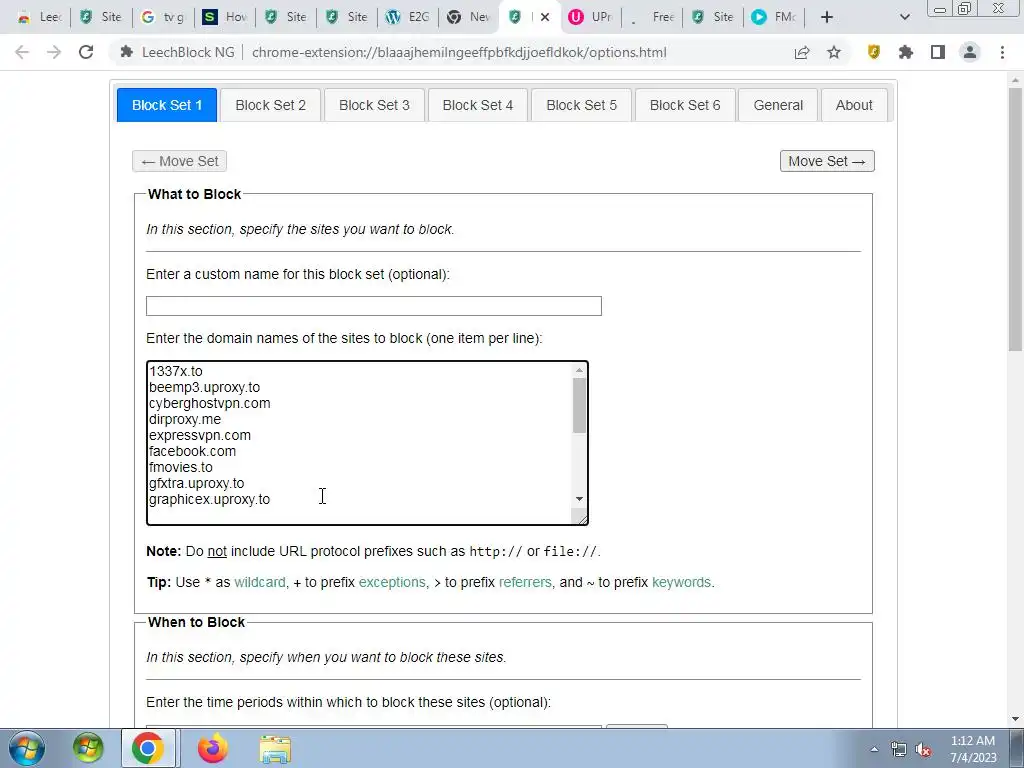Click the textarea resize grip corner
1024x768 pixels.
pyautogui.click(x=580, y=517)
